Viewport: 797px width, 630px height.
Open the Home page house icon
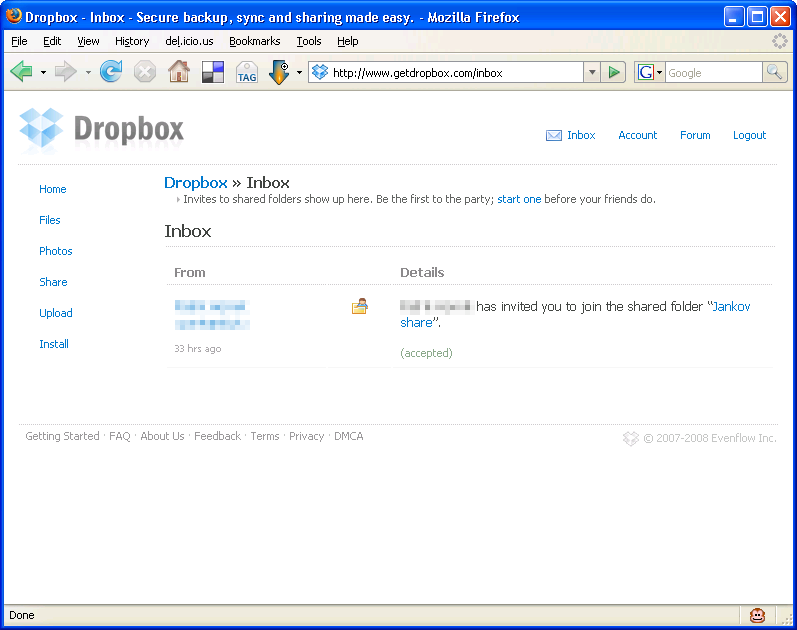pyautogui.click(x=179, y=72)
